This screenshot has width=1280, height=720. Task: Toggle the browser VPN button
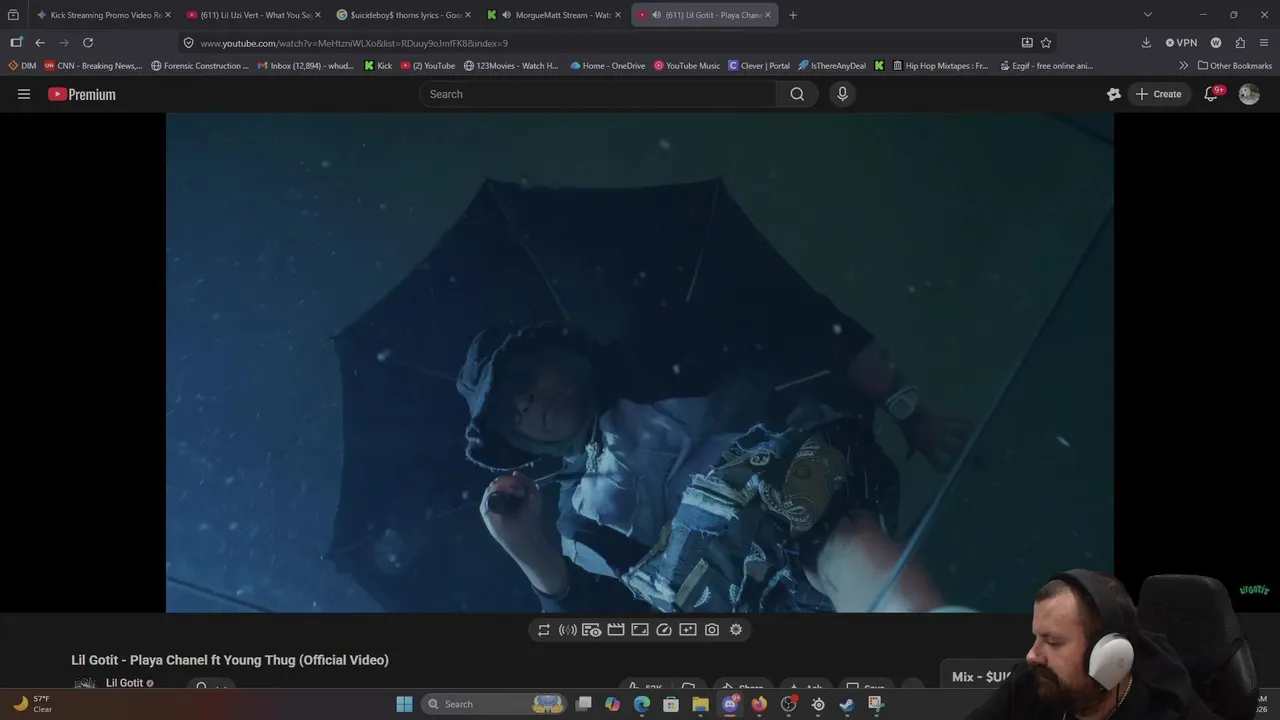(1181, 43)
